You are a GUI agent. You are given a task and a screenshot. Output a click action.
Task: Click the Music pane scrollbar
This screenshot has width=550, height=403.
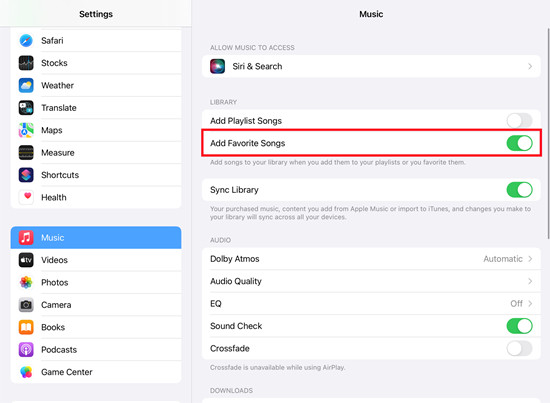548,133
